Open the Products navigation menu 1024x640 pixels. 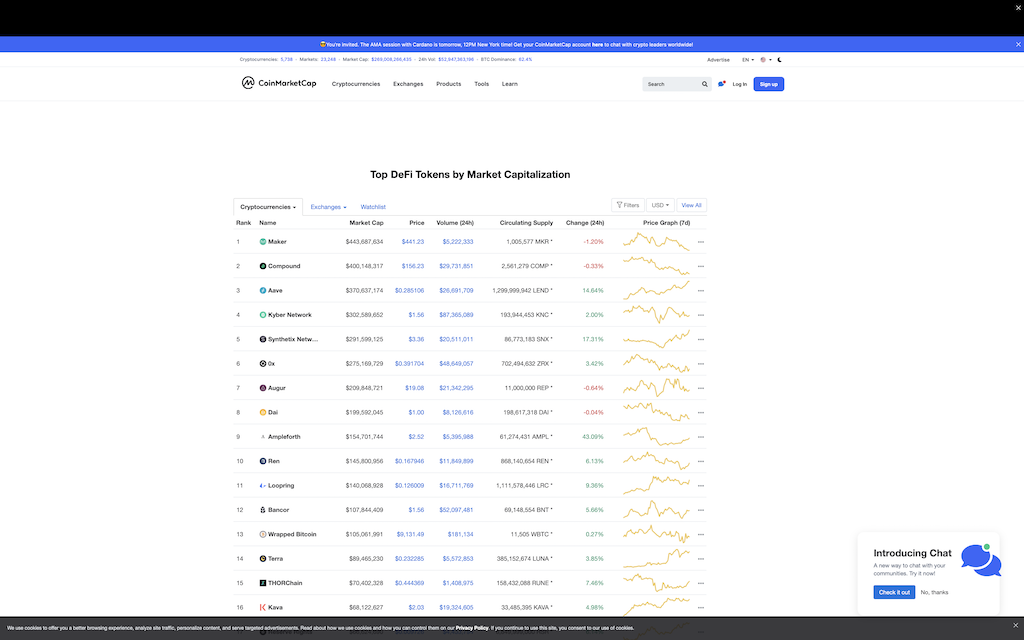pos(449,84)
